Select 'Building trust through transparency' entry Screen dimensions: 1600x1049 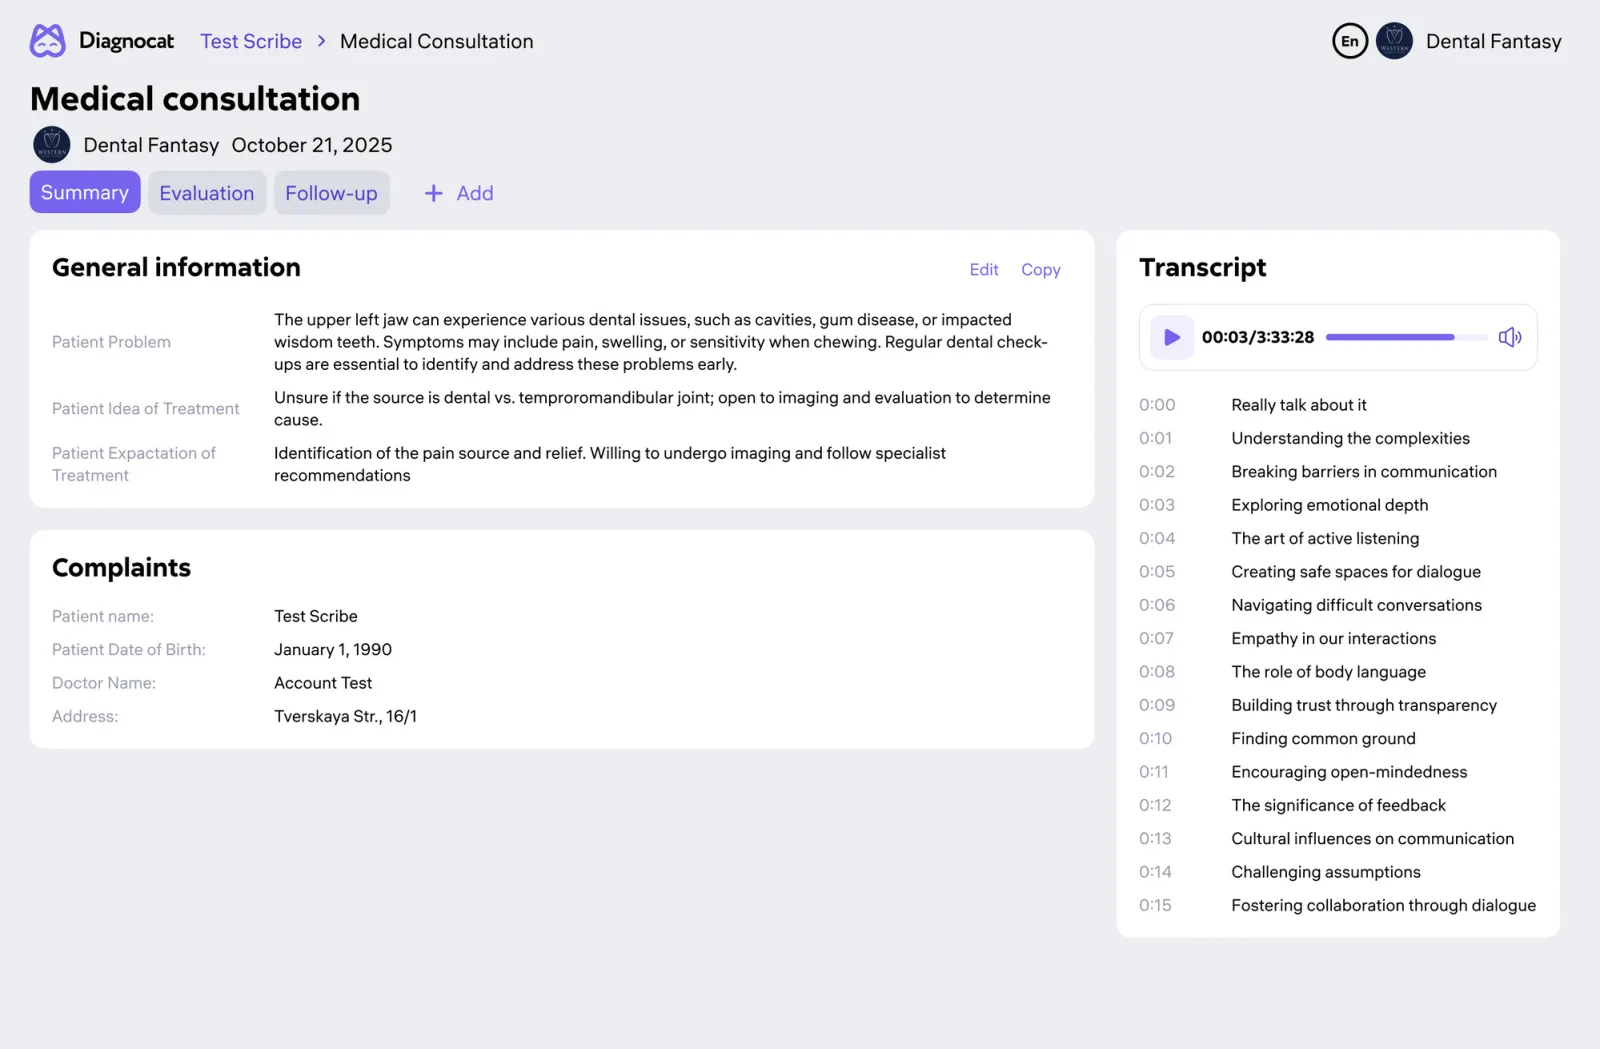(1364, 705)
